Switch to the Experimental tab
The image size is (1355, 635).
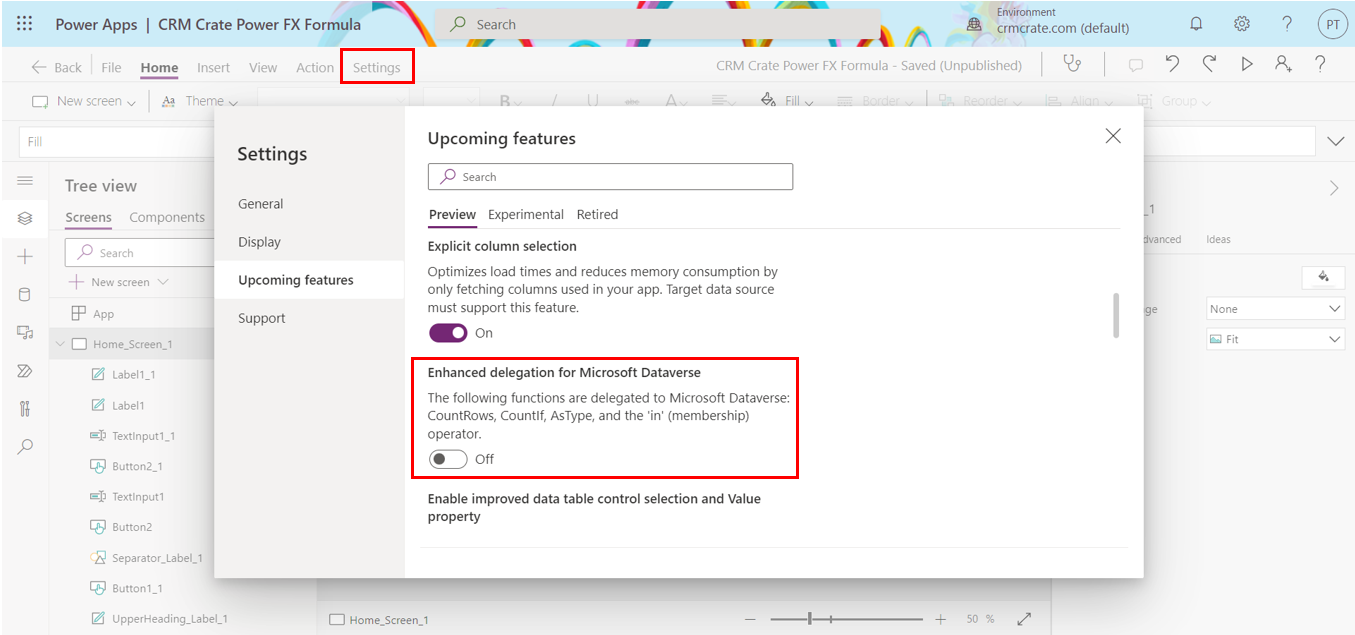(x=526, y=214)
